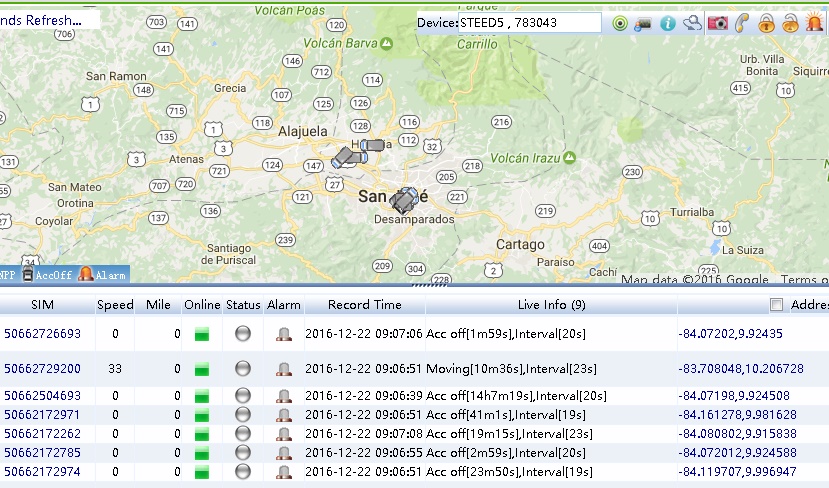The width and height of the screenshot is (829, 488).
Task: Click the Live Info (9) column header
Action: click(551, 305)
